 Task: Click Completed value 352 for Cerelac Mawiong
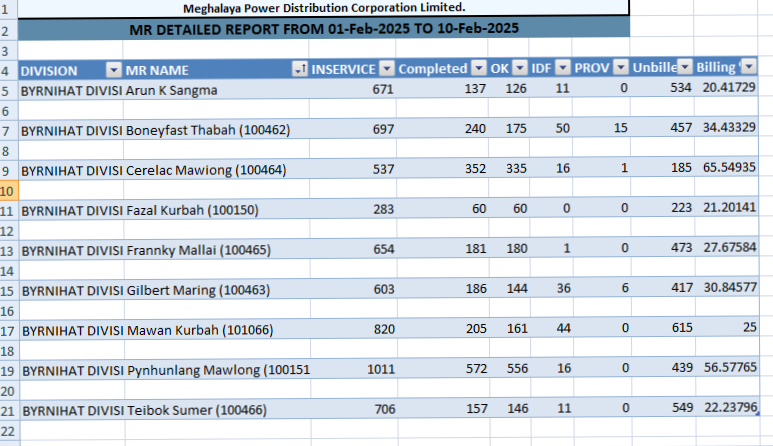(442, 169)
